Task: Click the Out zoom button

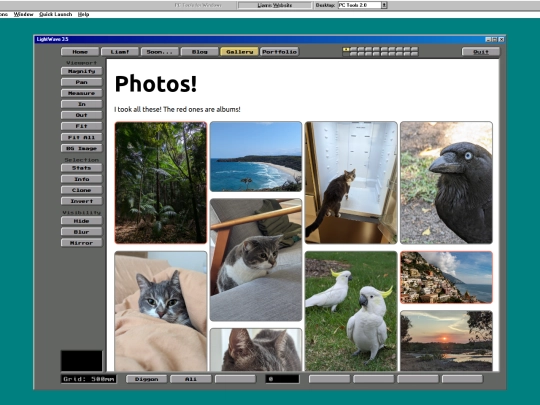Action: click(x=82, y=115)
